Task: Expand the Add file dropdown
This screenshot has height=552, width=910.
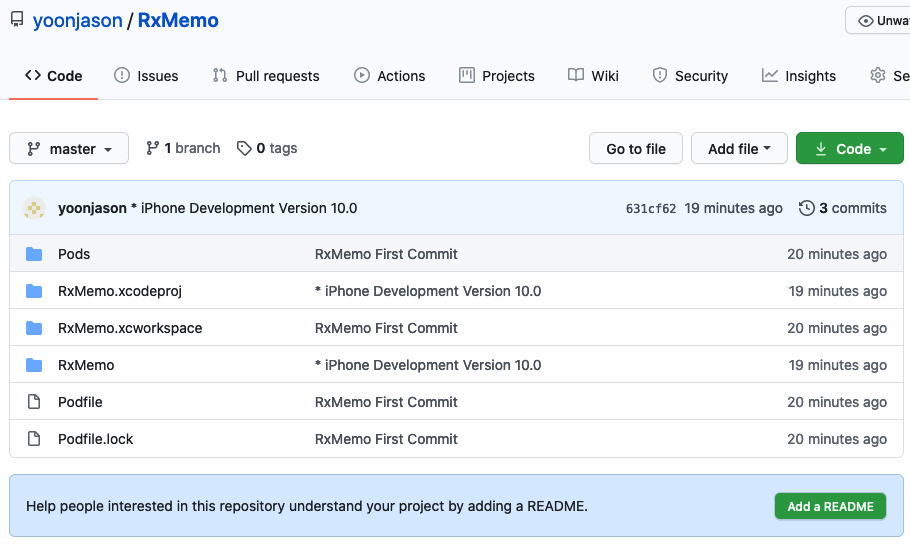Action: (739, 149)
